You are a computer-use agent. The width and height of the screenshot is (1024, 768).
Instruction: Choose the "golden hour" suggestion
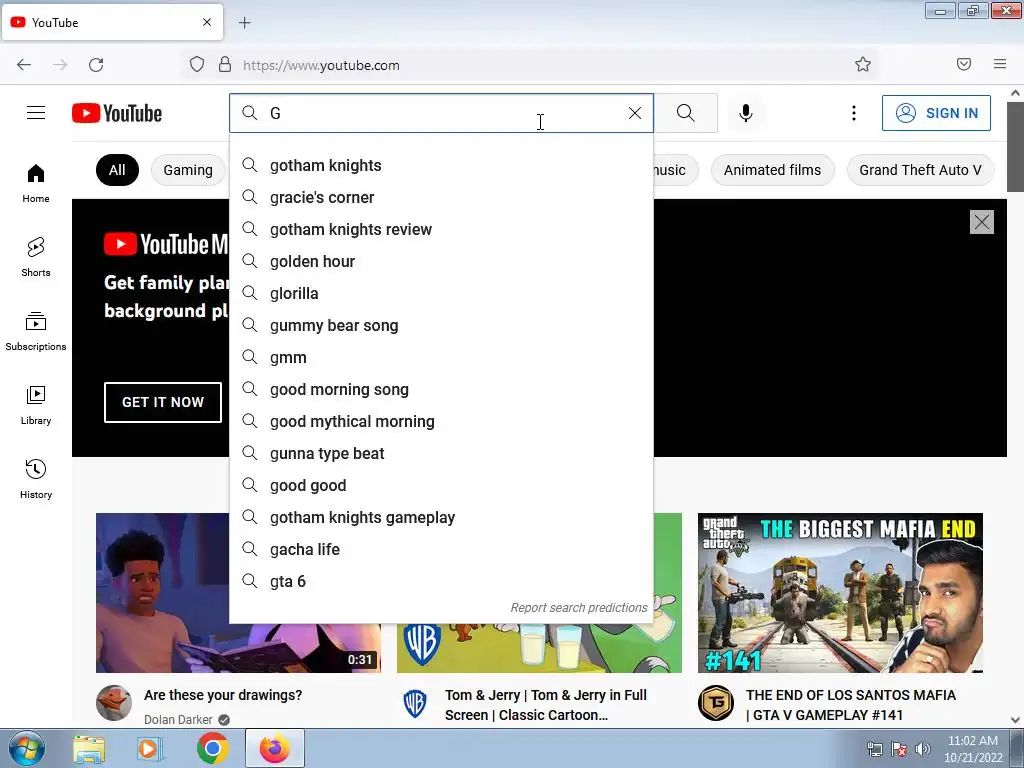[x=441, y=261]
